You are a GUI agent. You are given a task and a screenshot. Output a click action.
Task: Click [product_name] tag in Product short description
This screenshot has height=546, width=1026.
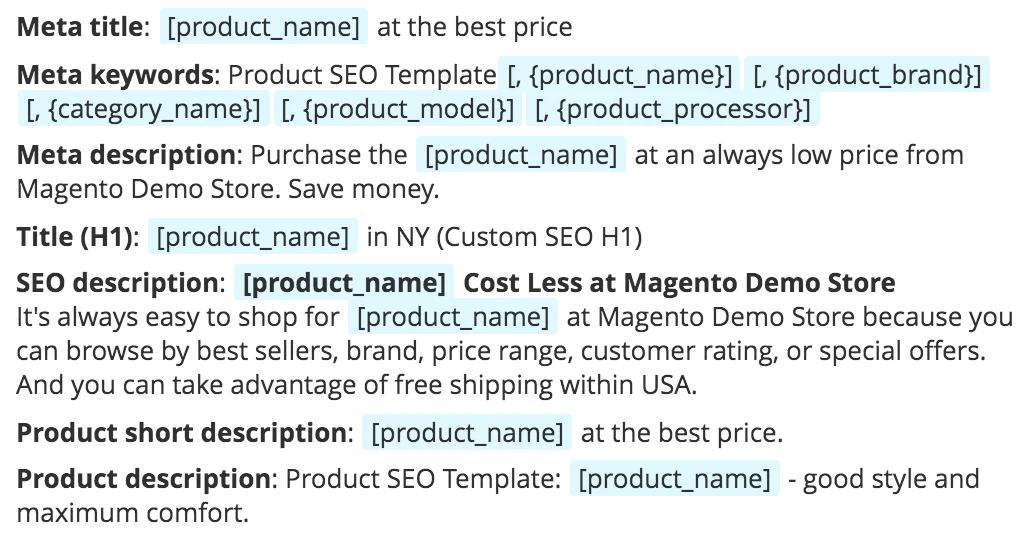pos(467,433)
